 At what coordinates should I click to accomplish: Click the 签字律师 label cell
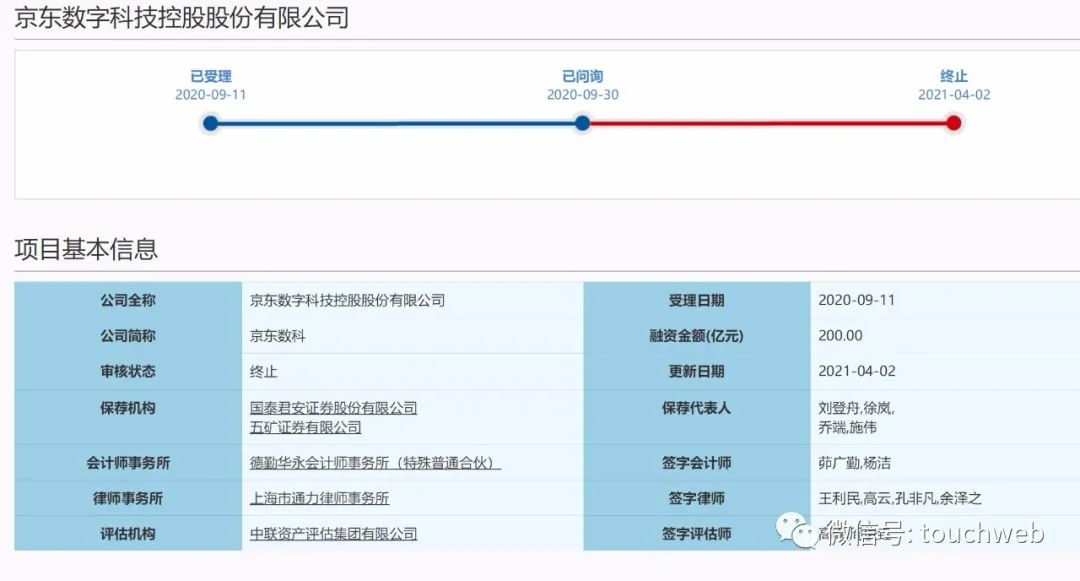click(696, 498)
